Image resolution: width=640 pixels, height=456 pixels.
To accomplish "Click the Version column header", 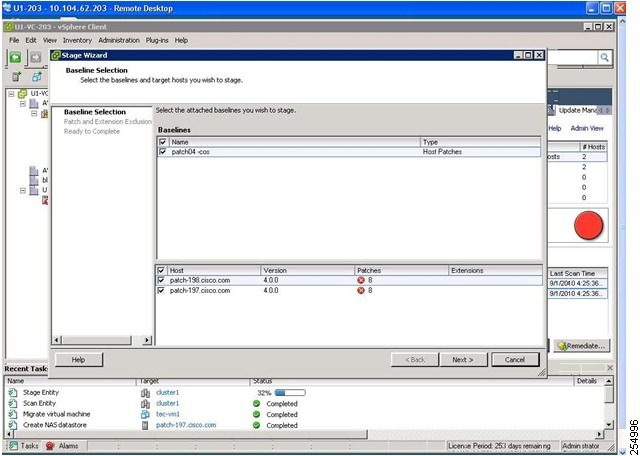I will click(307, 270).
